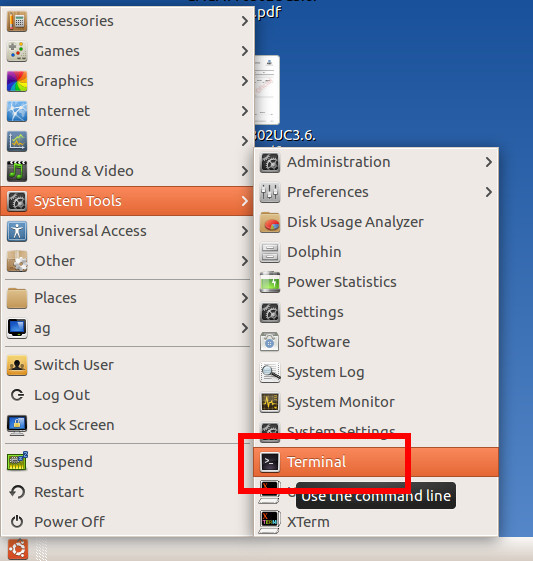Choose the XTerm menu entry

pyautogui.click(x=376, y=522)
